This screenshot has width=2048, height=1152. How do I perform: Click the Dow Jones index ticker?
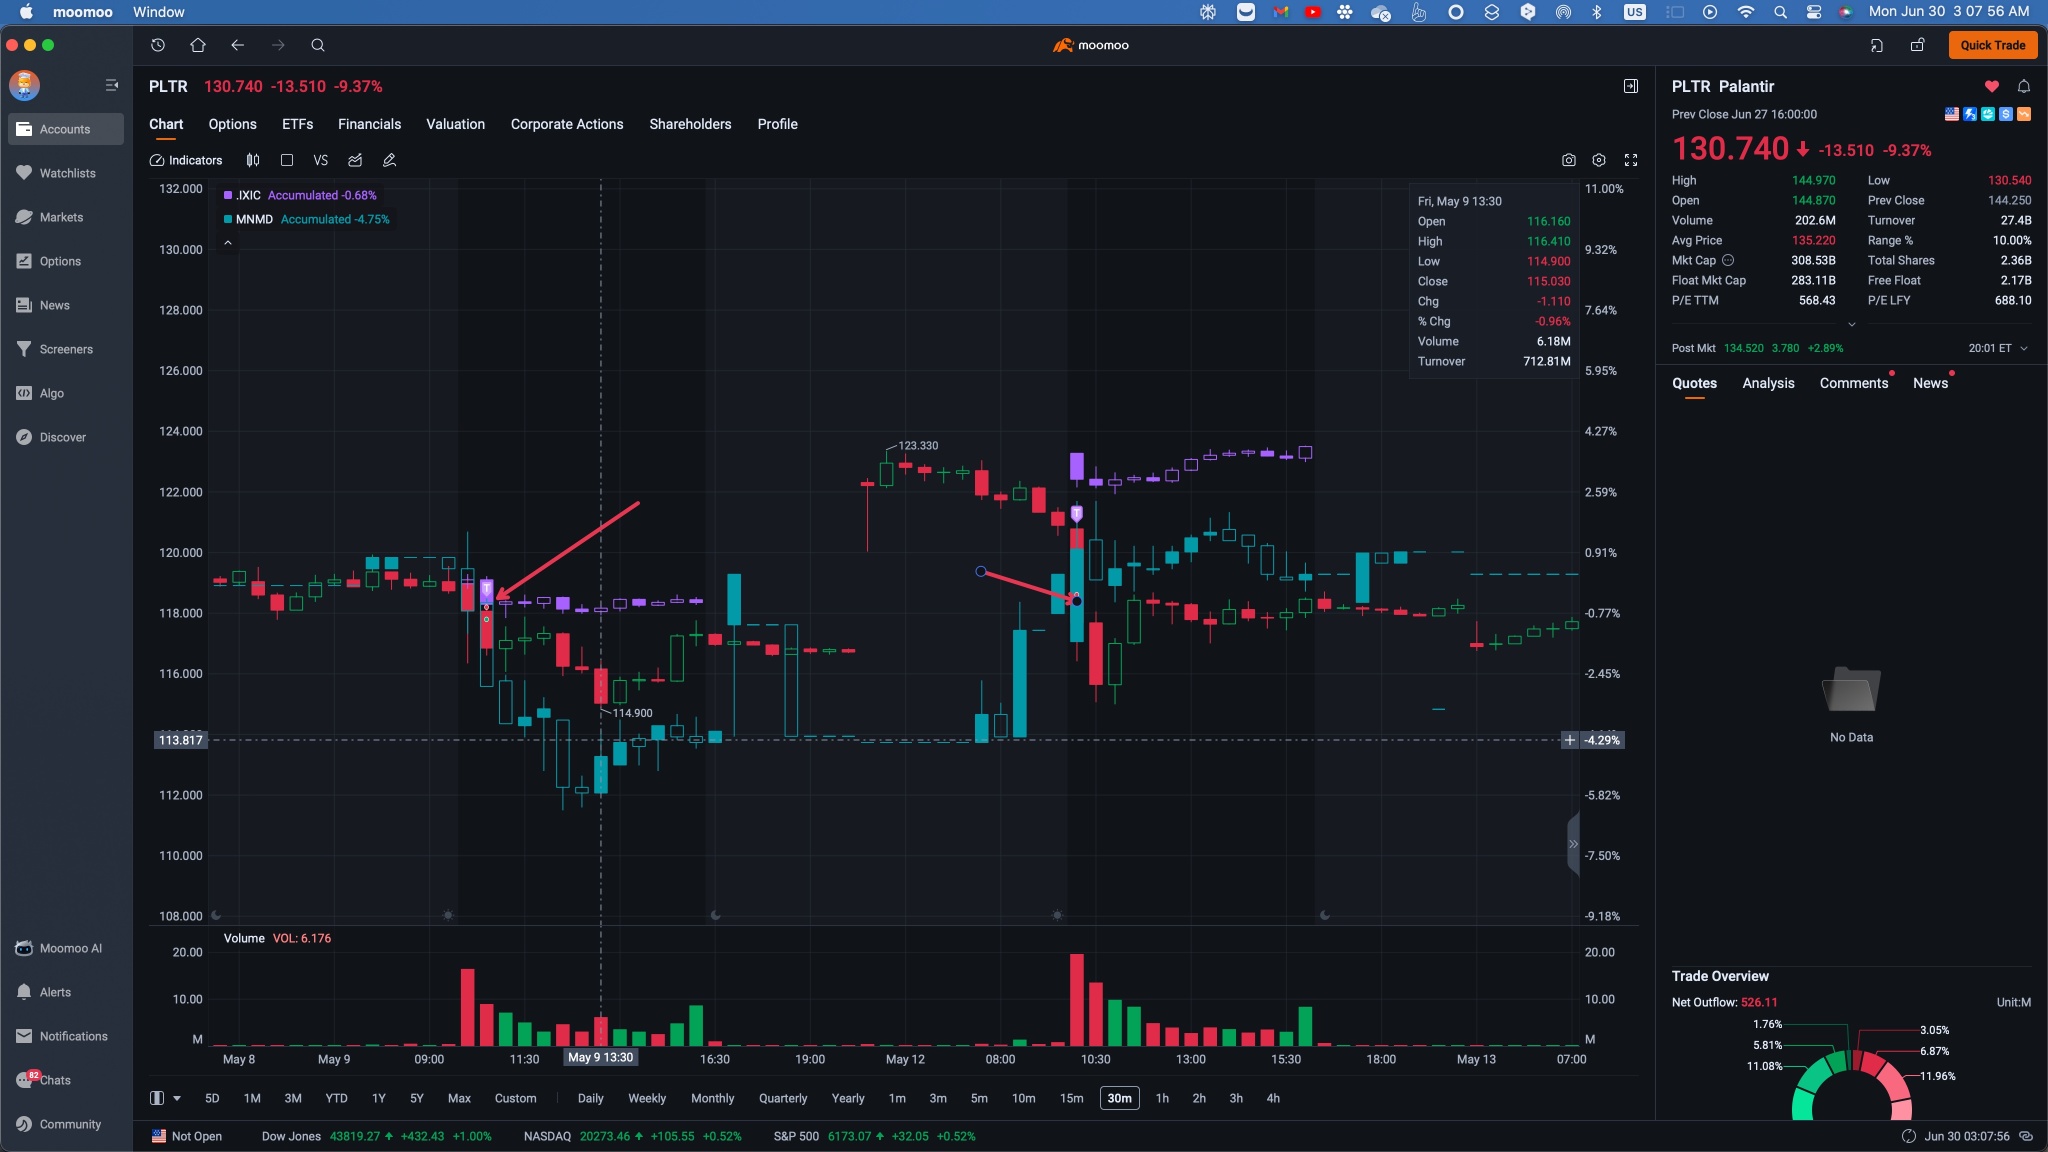click(376, 1136)
